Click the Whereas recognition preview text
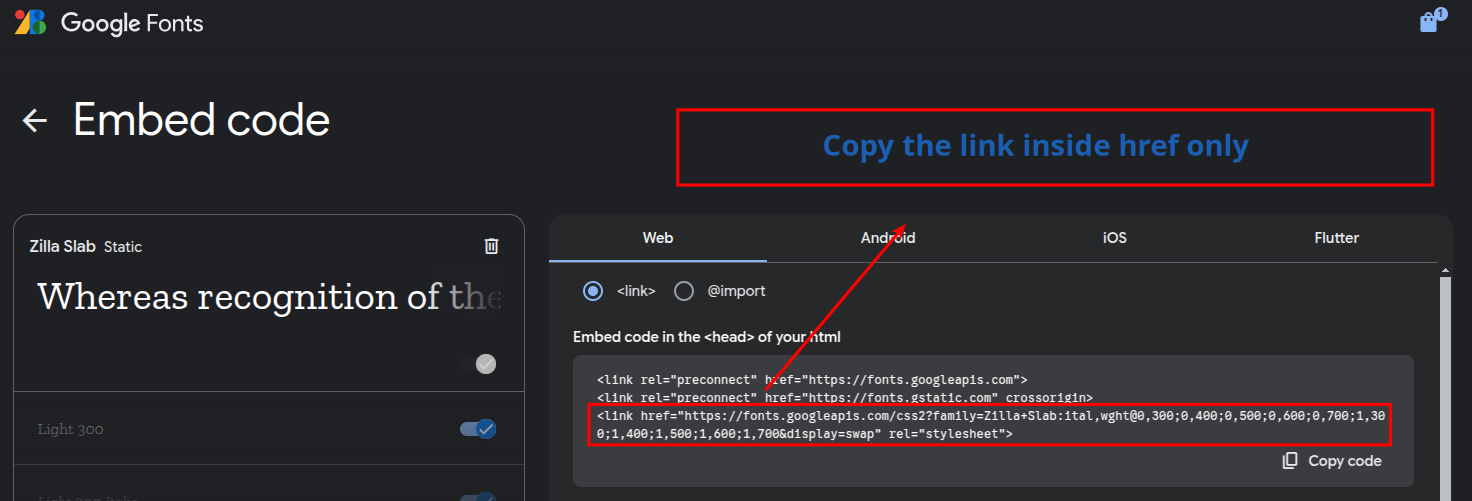This screenshot has height=501, width=1472. pyautogui.click(x=268, y=297)
